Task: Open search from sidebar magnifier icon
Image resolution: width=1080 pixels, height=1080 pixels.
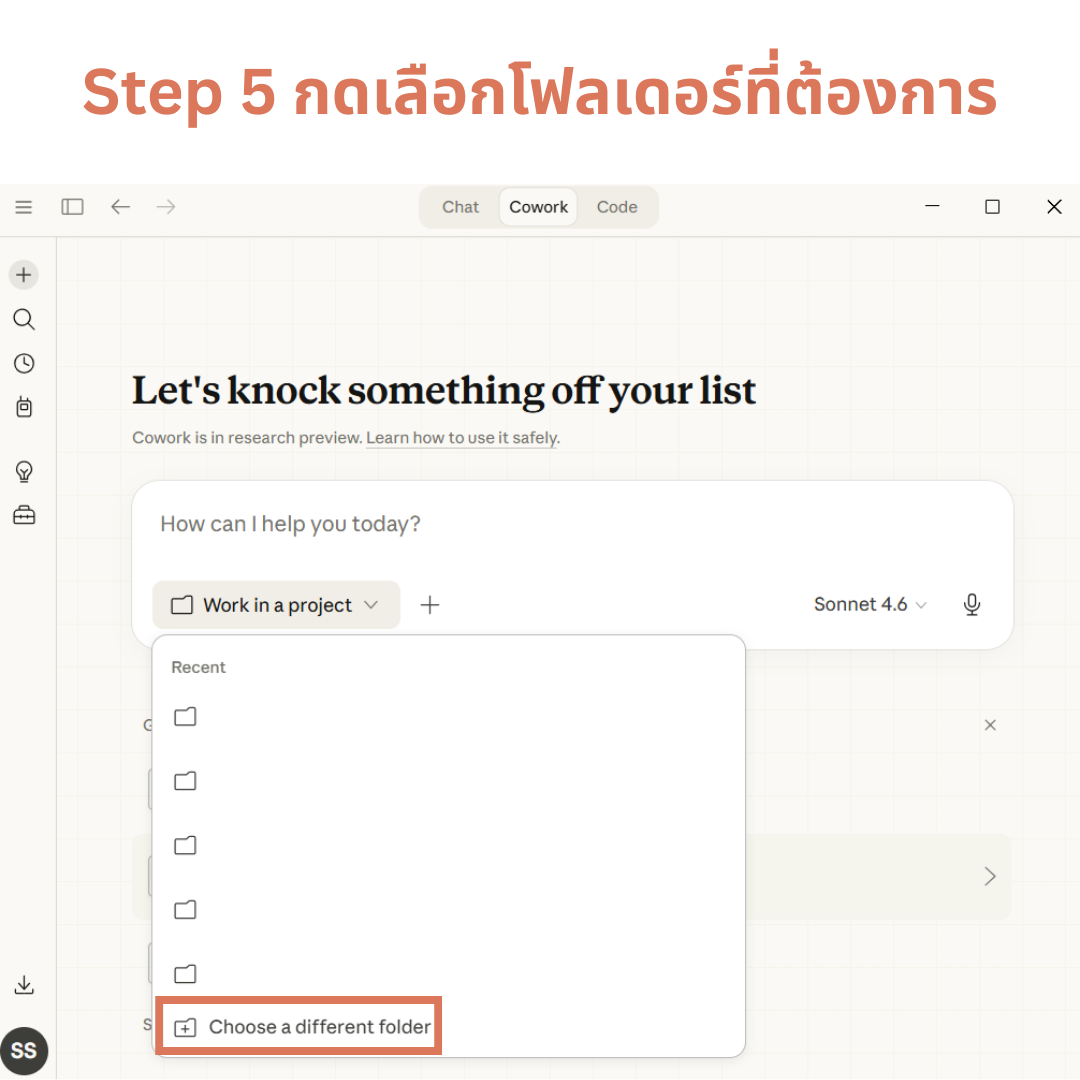Action: tap(24, 320)
